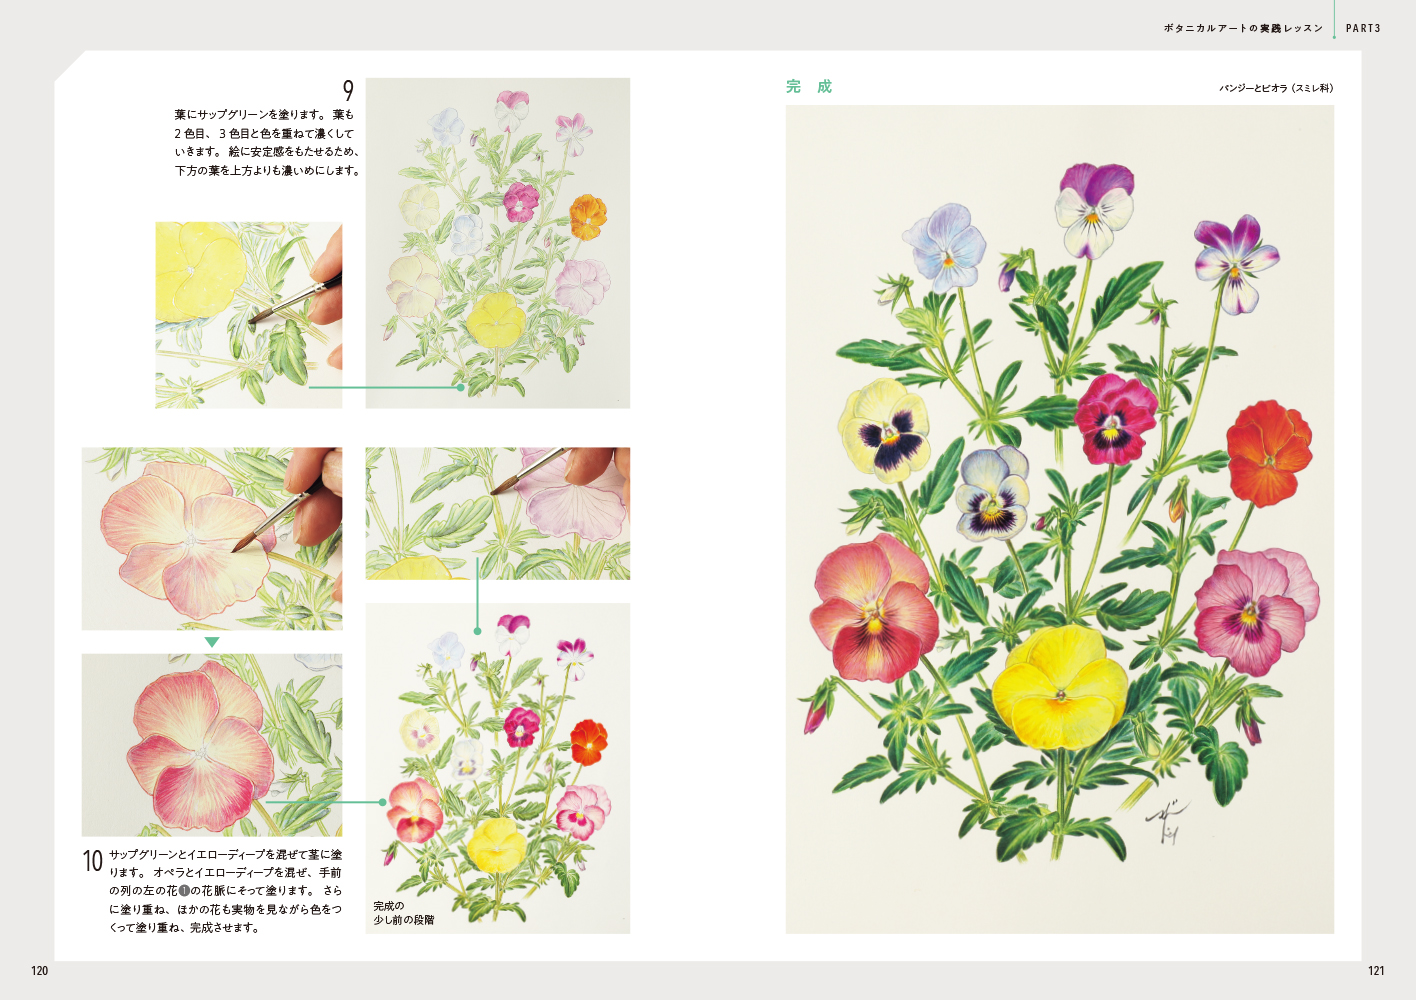This screenshot has height=1000, width=1416.
Task: Open the photo of brush painting green leaves
Action: (x=248, y=314)
